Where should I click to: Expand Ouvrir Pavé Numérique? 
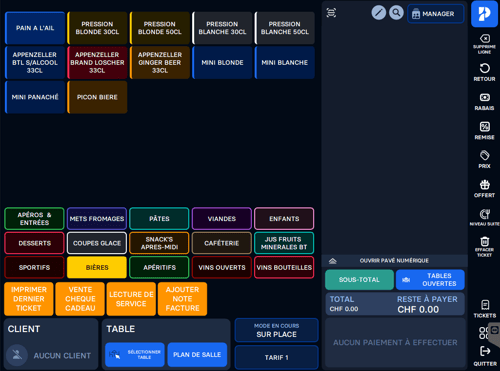coord(395,261)
